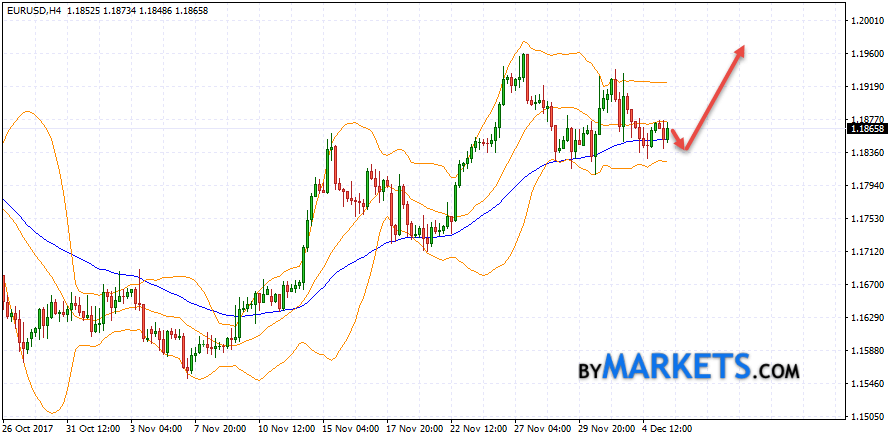Select the 1.19600 price level label
Viewport: 888px width, 440px height.
pyautogui.click(x=866, y=53)
